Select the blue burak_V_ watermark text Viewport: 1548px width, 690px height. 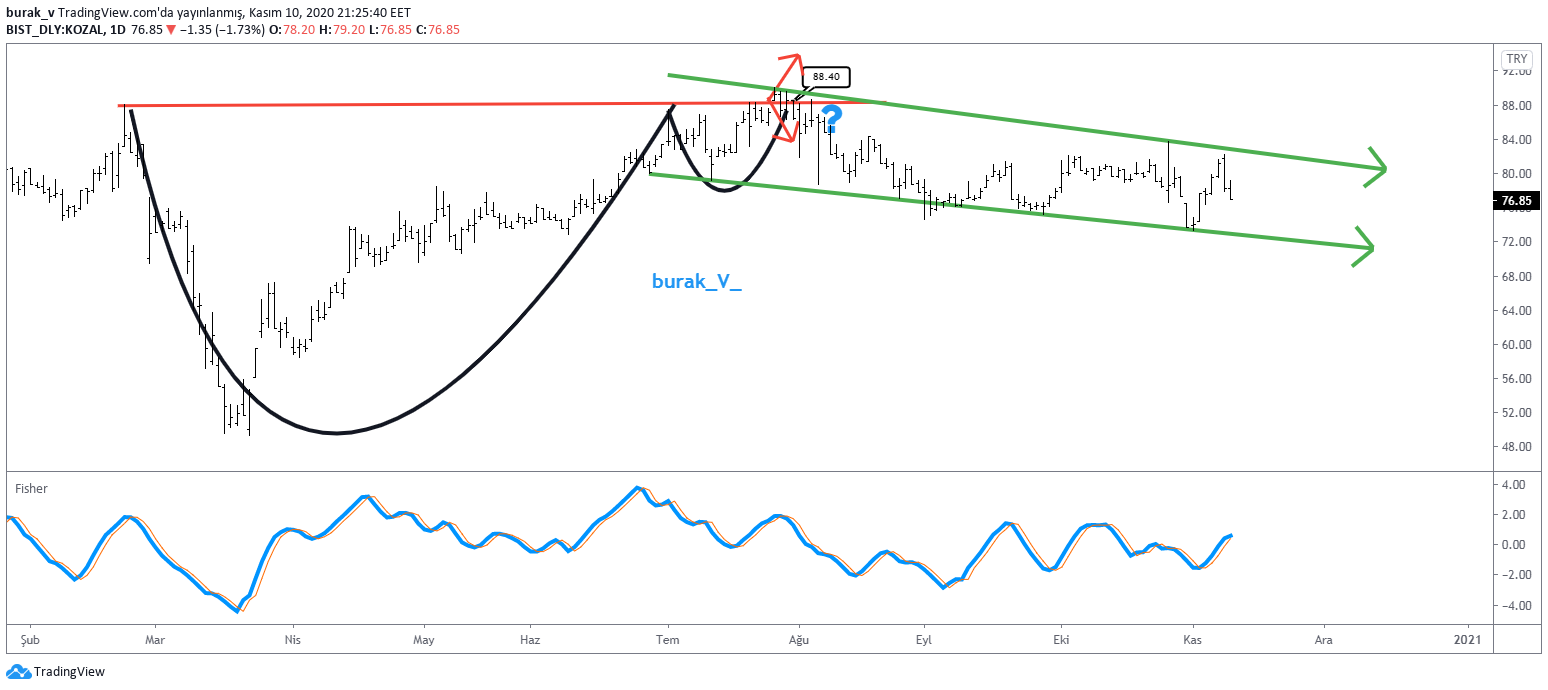click(697, 282)
